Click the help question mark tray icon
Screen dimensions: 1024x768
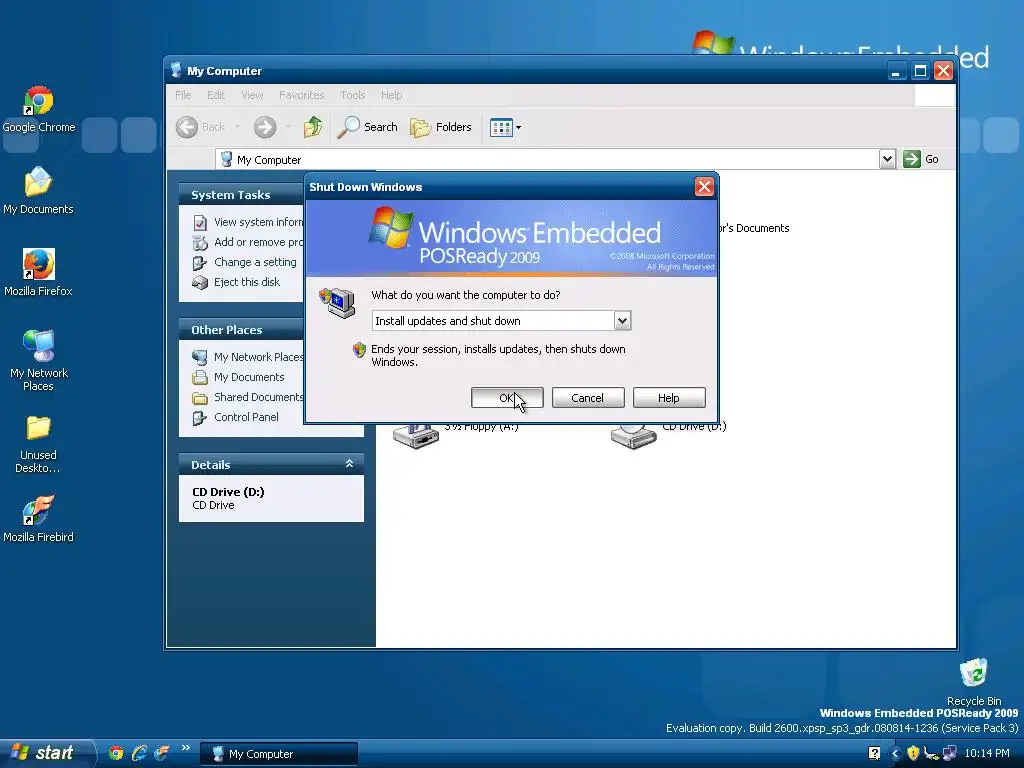pos(874,754)
